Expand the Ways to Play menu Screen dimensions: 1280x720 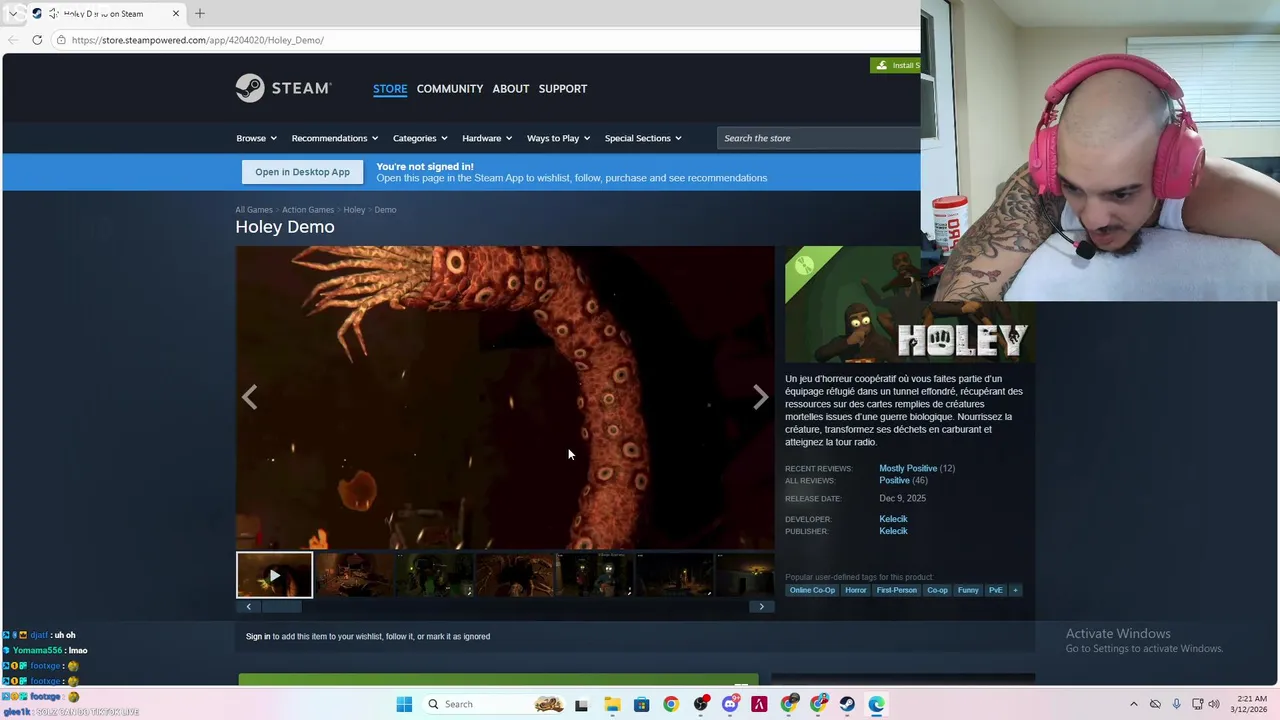pyautogui.click(x=558, y=138)
